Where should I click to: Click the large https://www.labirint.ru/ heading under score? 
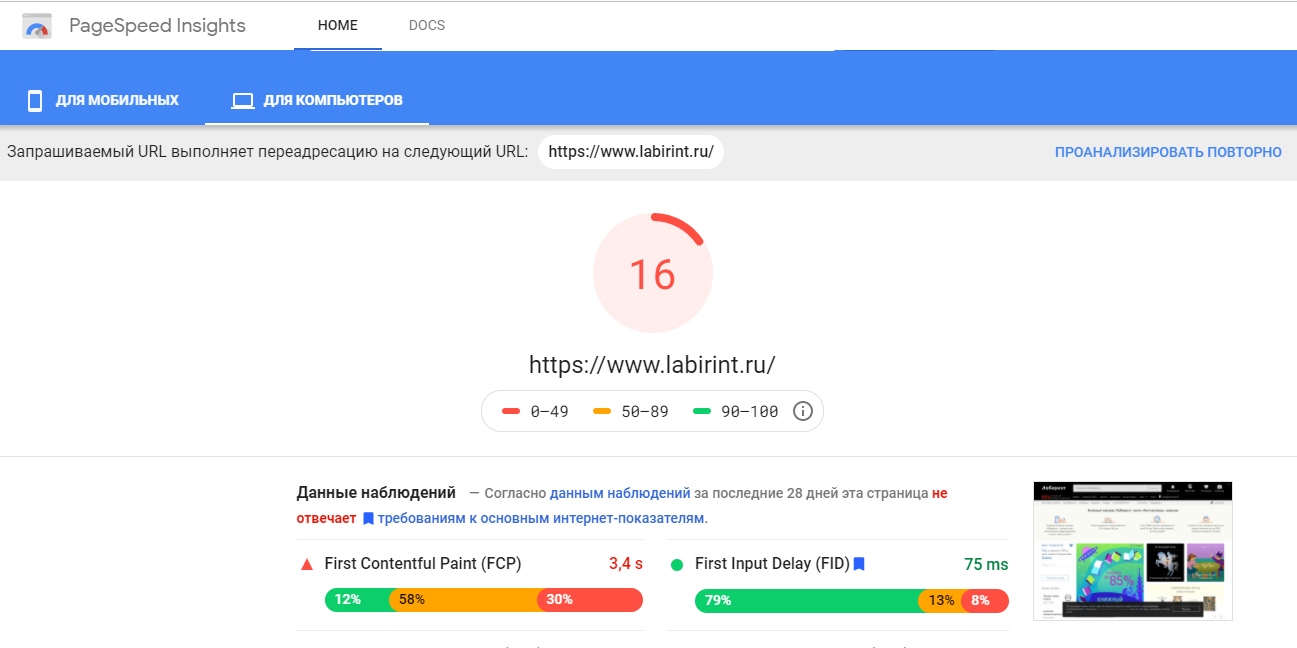point(652,365)
